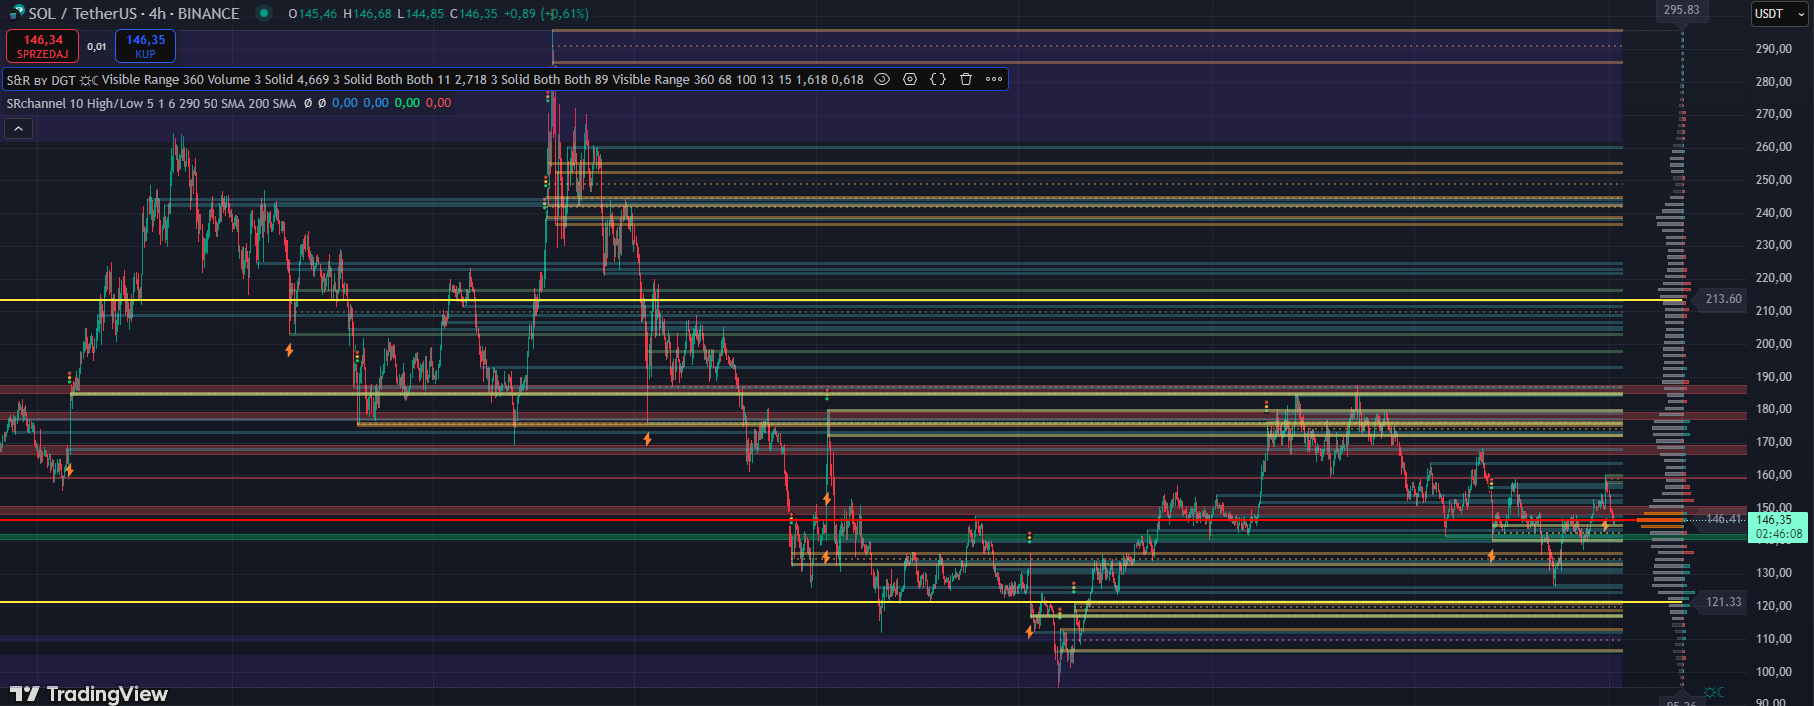
Task: Click the current price 146,35 countdown label
Action: pyautogui.click(x=1779, y=527)
